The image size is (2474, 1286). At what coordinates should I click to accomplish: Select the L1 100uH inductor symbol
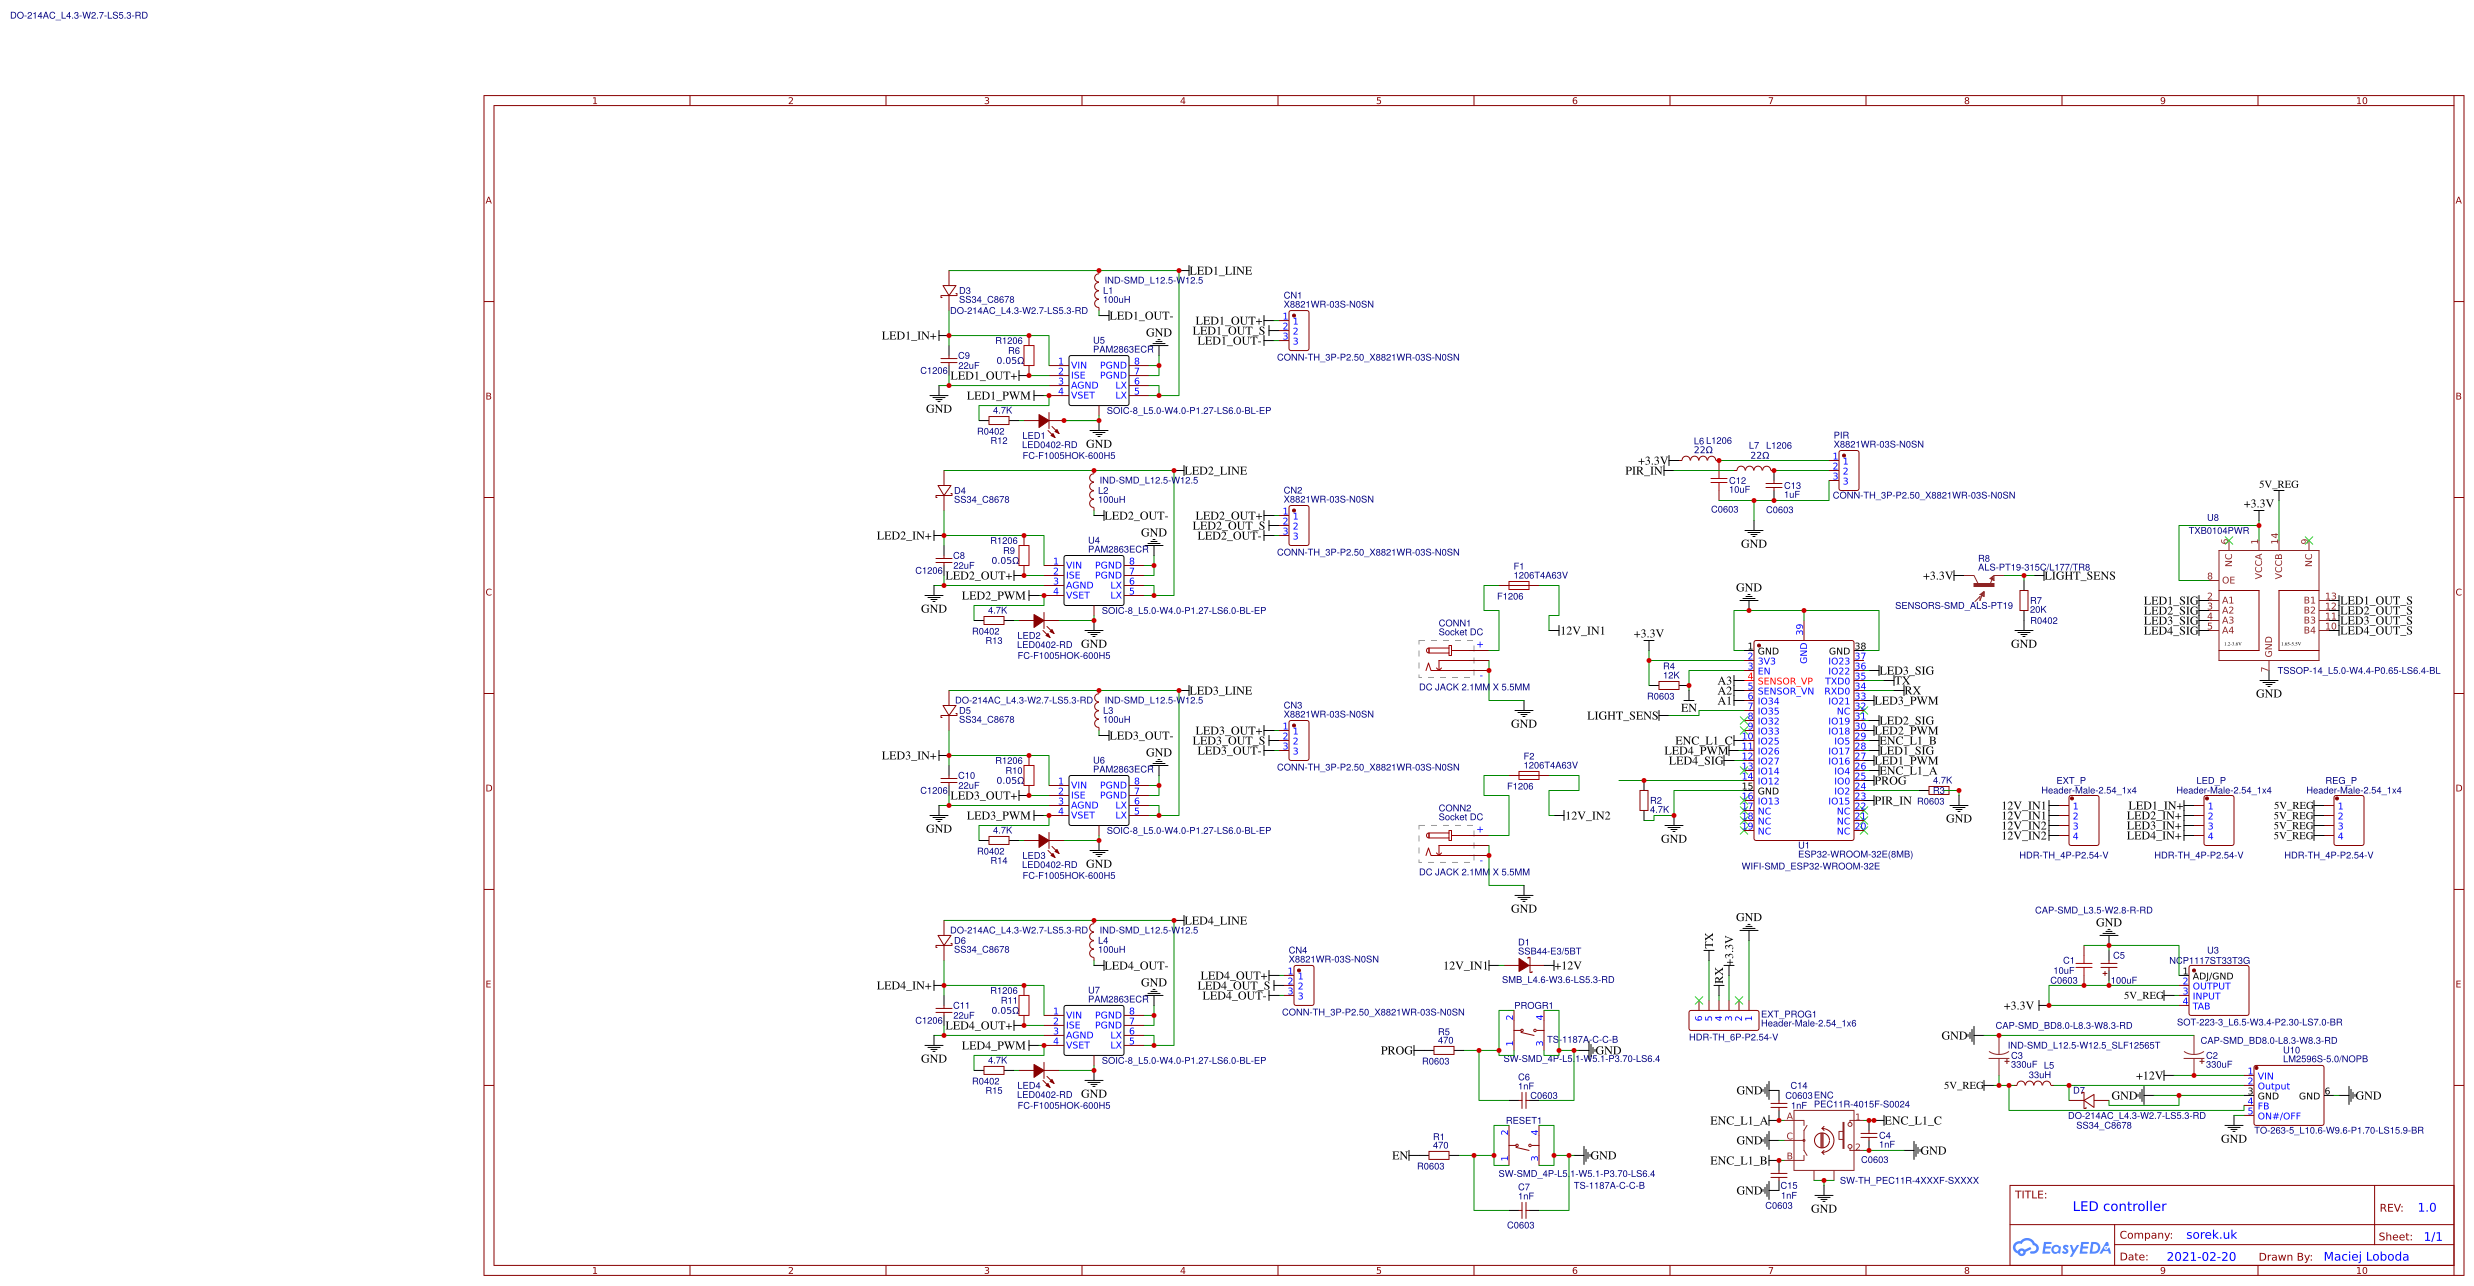1097,293
